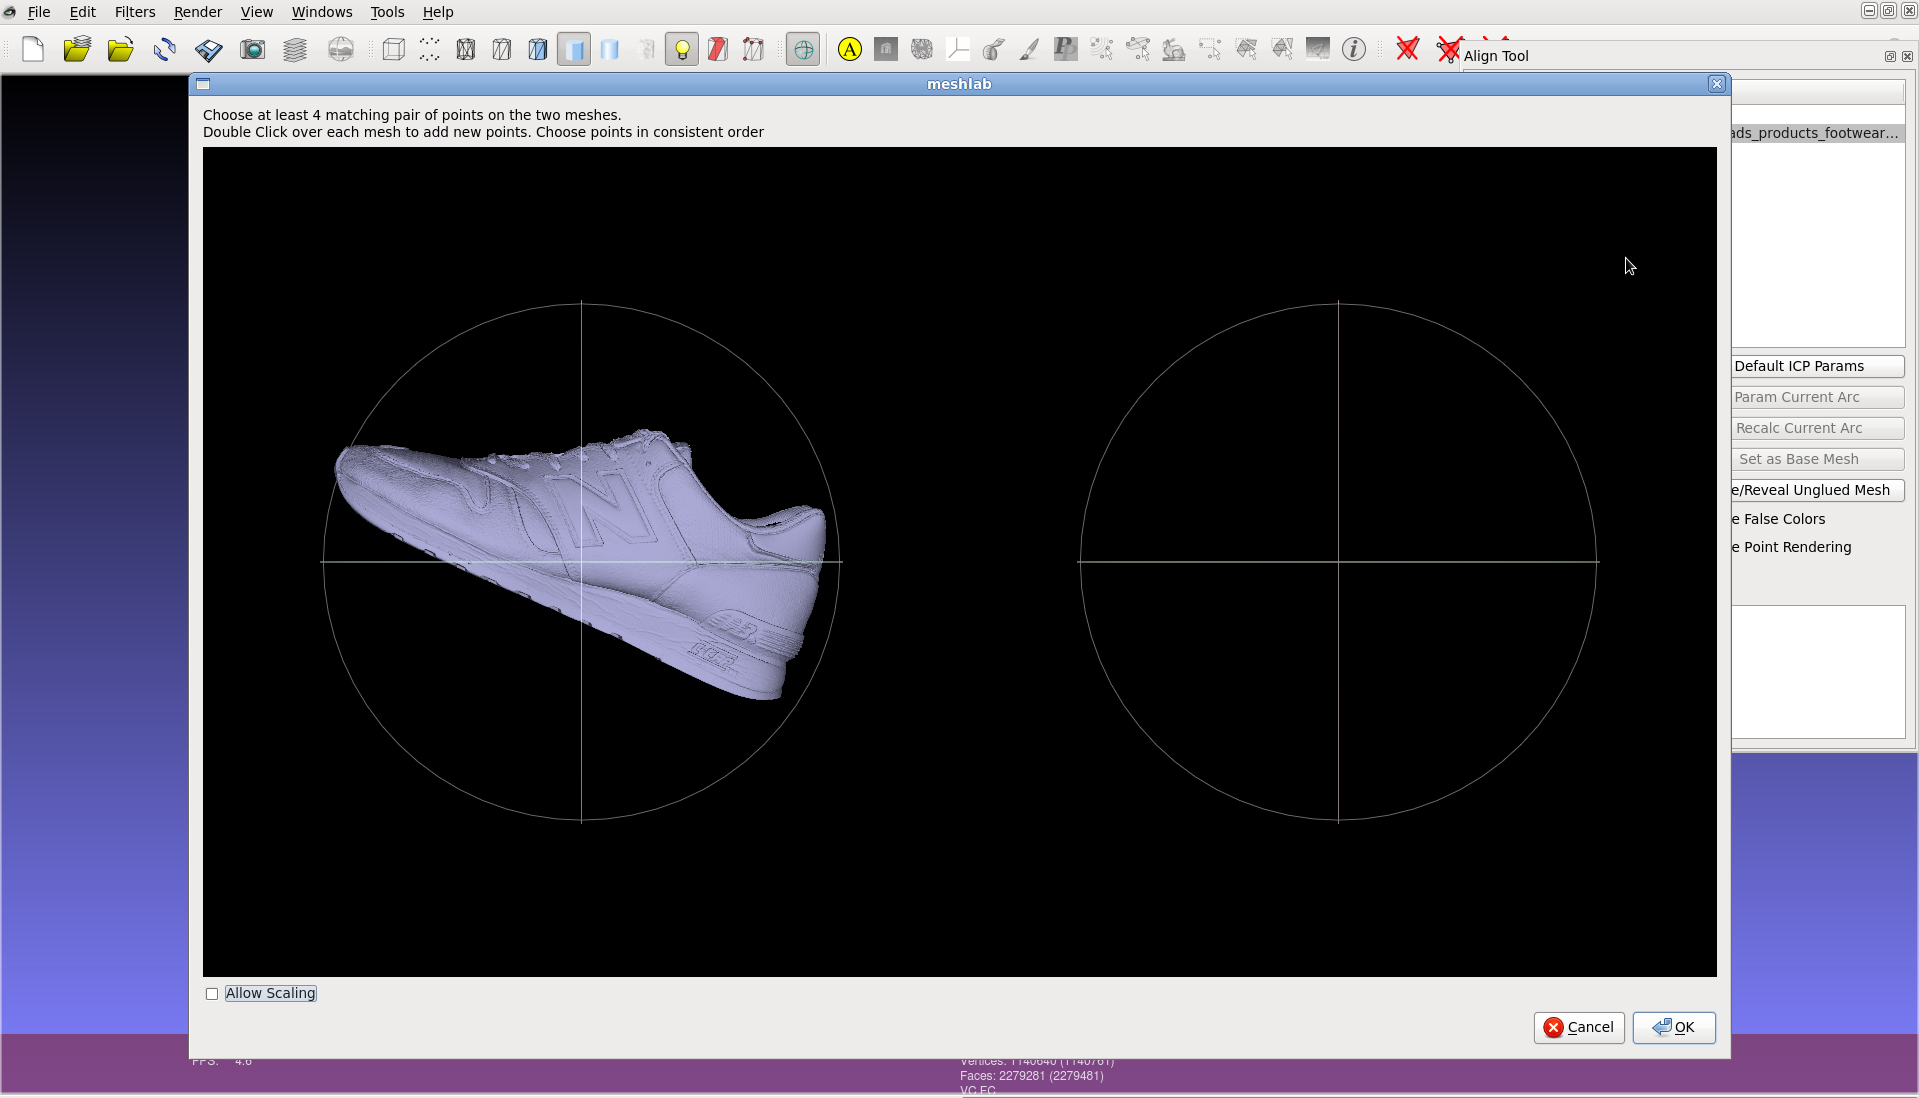Click Hide/Reveal Unglued Mesh button
The image size is (1919, 1098).
(x=1817, y=490)
